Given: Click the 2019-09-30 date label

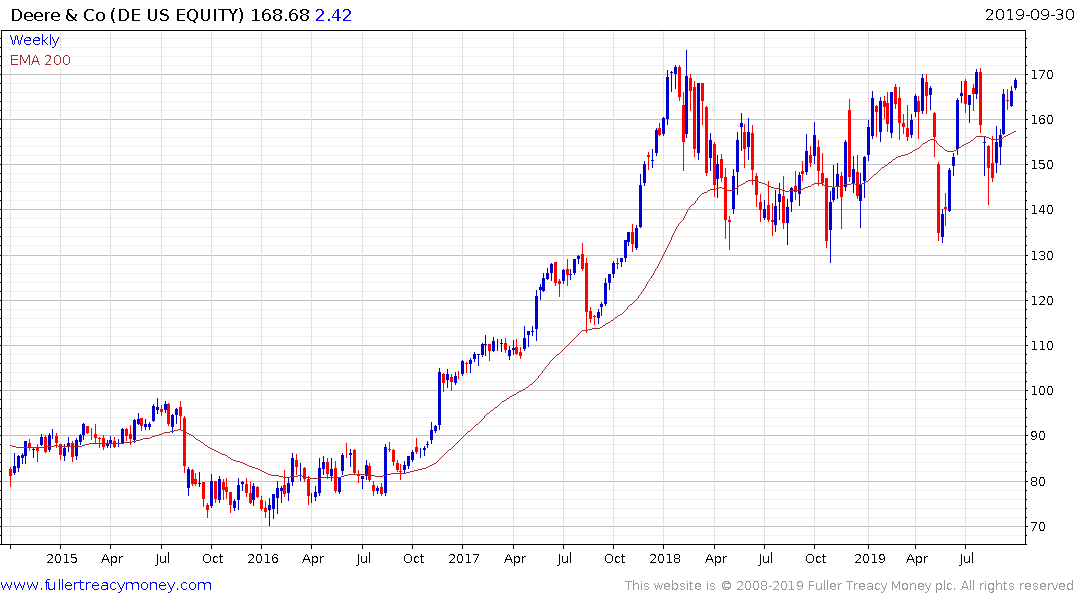Looking at the screenshot, I should 1029,15.
